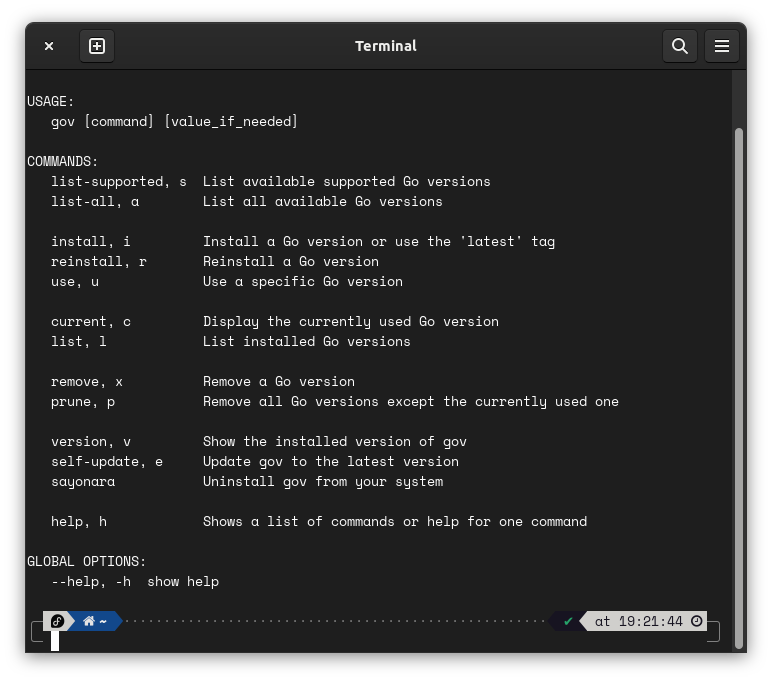Click the white cursor block at prompt

point(55,641)
